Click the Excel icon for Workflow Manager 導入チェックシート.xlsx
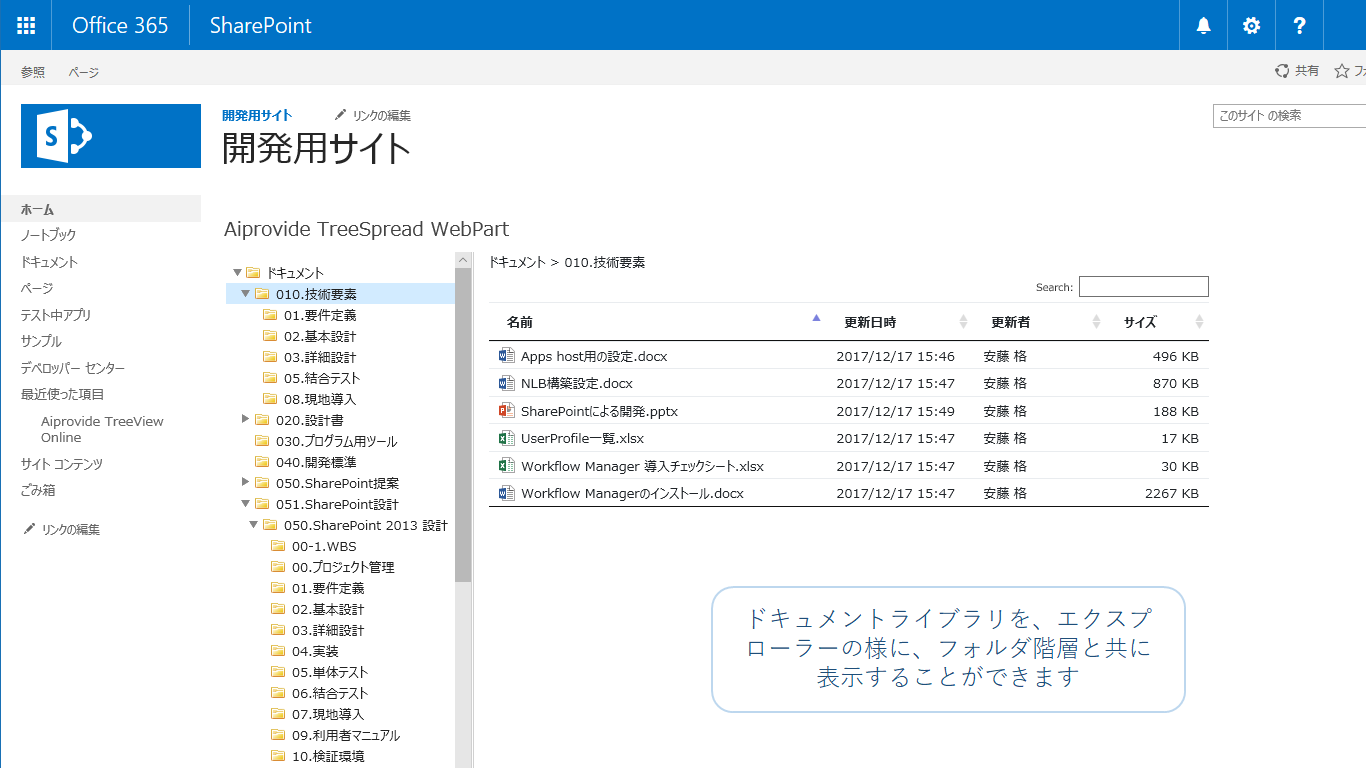The height and width of the screenshot is (768, 1366). coord(506,466)
